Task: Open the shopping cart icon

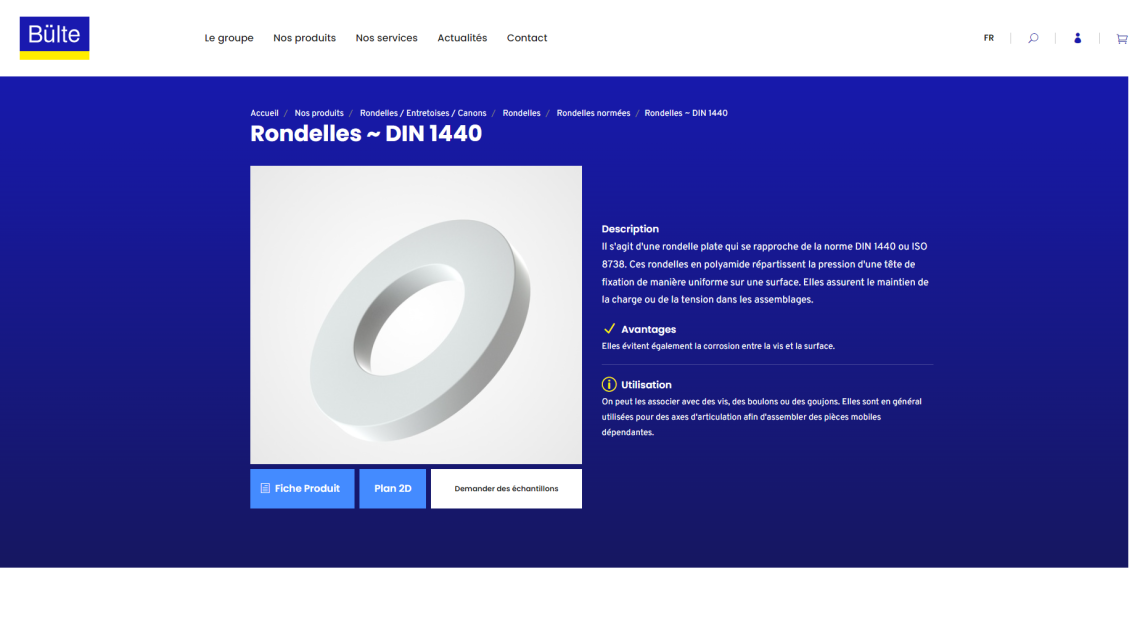Action: (1121, 39)
